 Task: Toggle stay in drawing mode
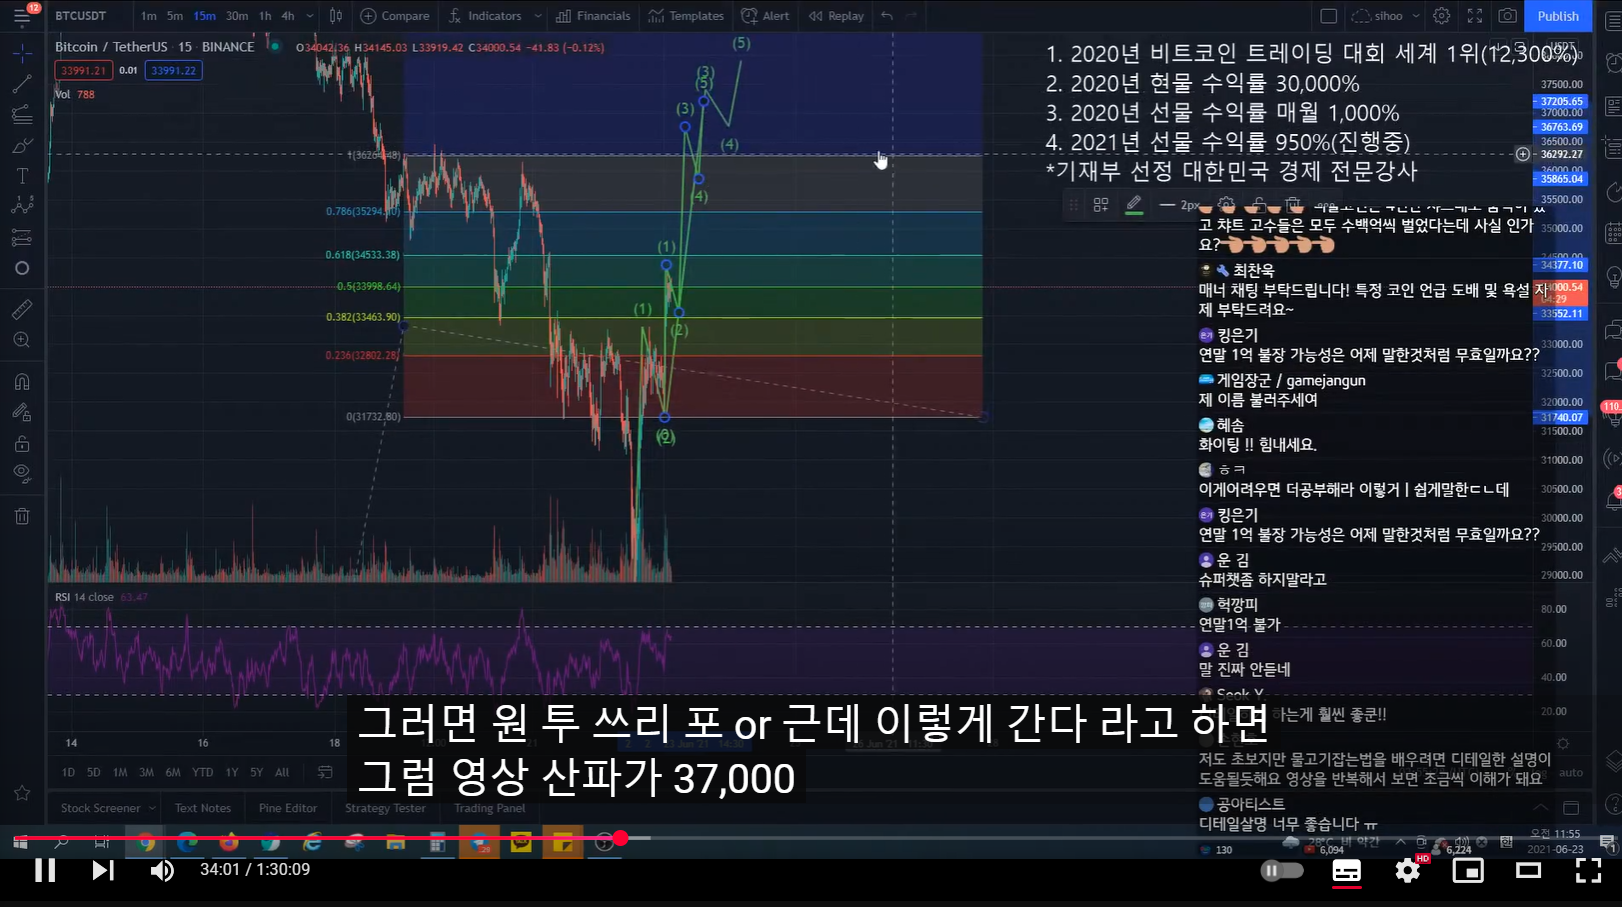(22, 413)
